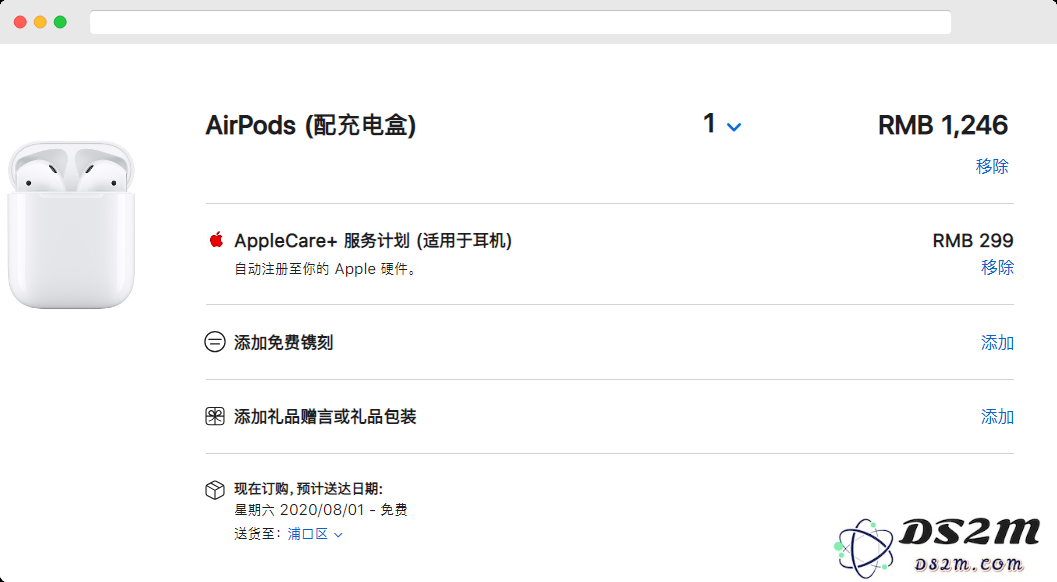1057x582 pixels.
Task: Click the 现在订购, 预计送达日期 heading
Action: coord(309,489)
